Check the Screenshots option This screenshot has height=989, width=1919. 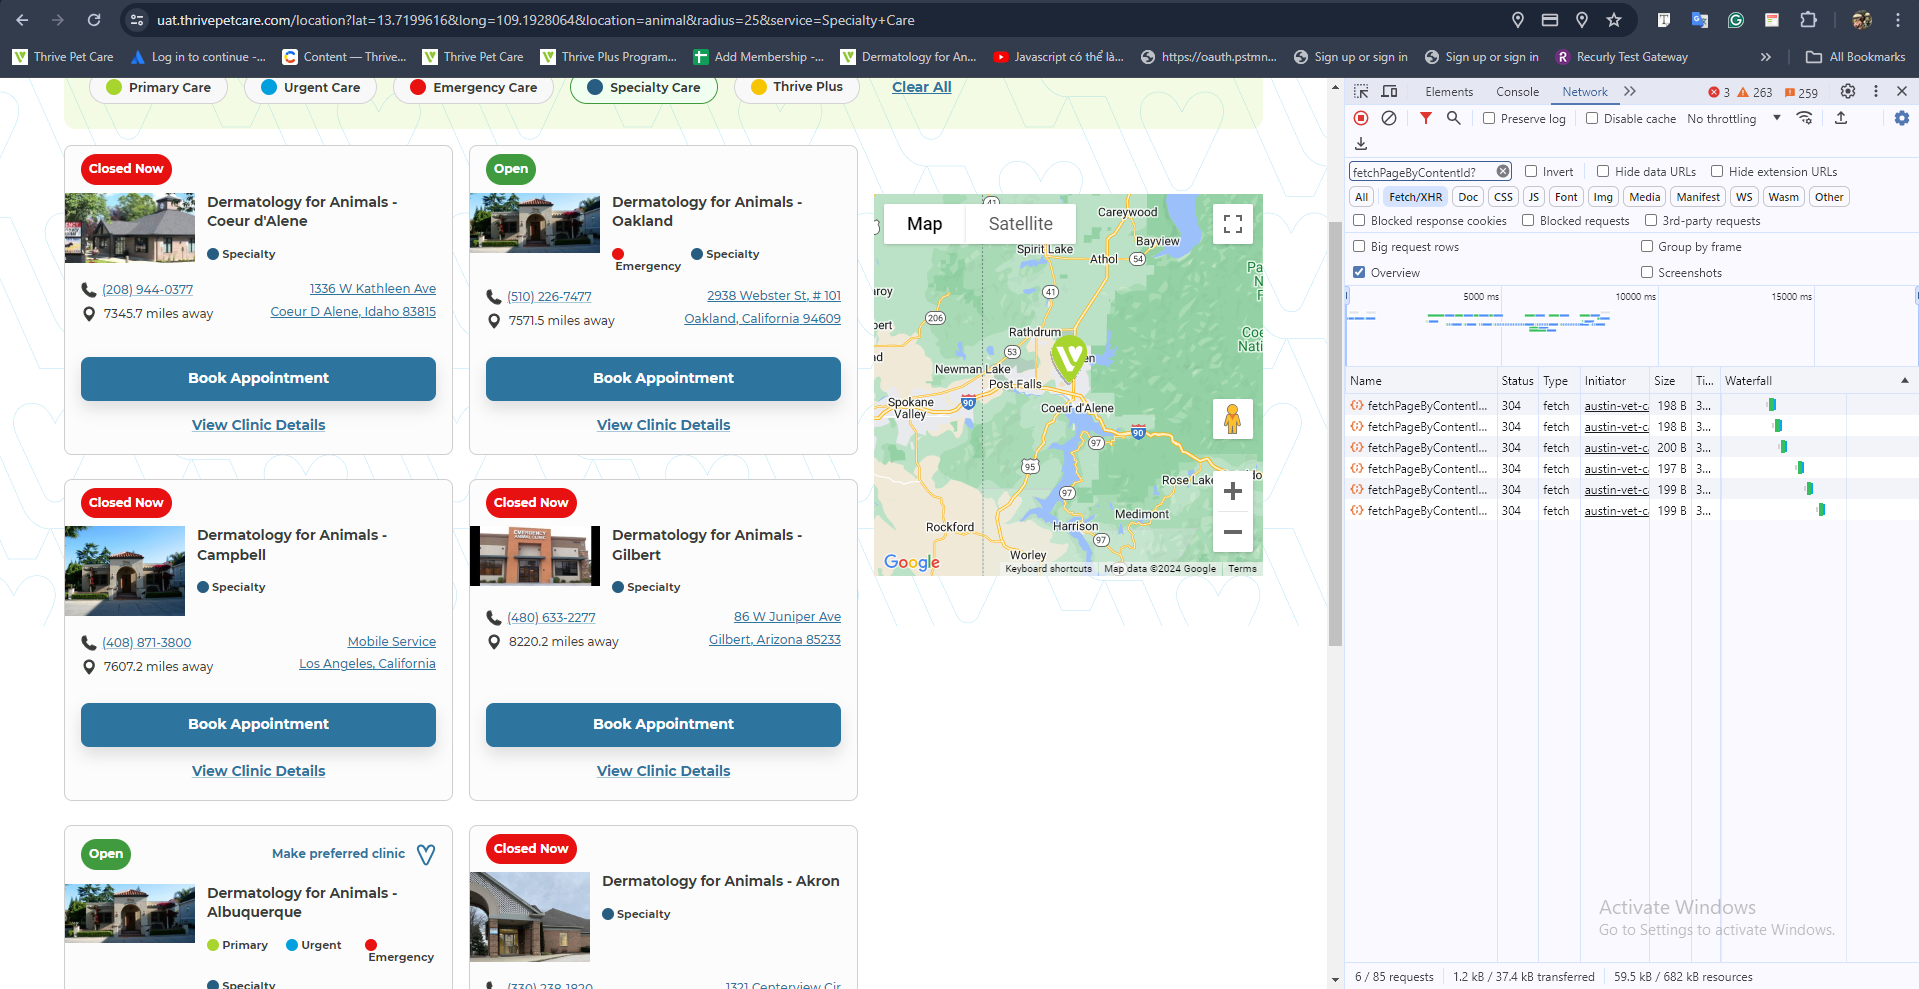click(x=1647, y=272)
